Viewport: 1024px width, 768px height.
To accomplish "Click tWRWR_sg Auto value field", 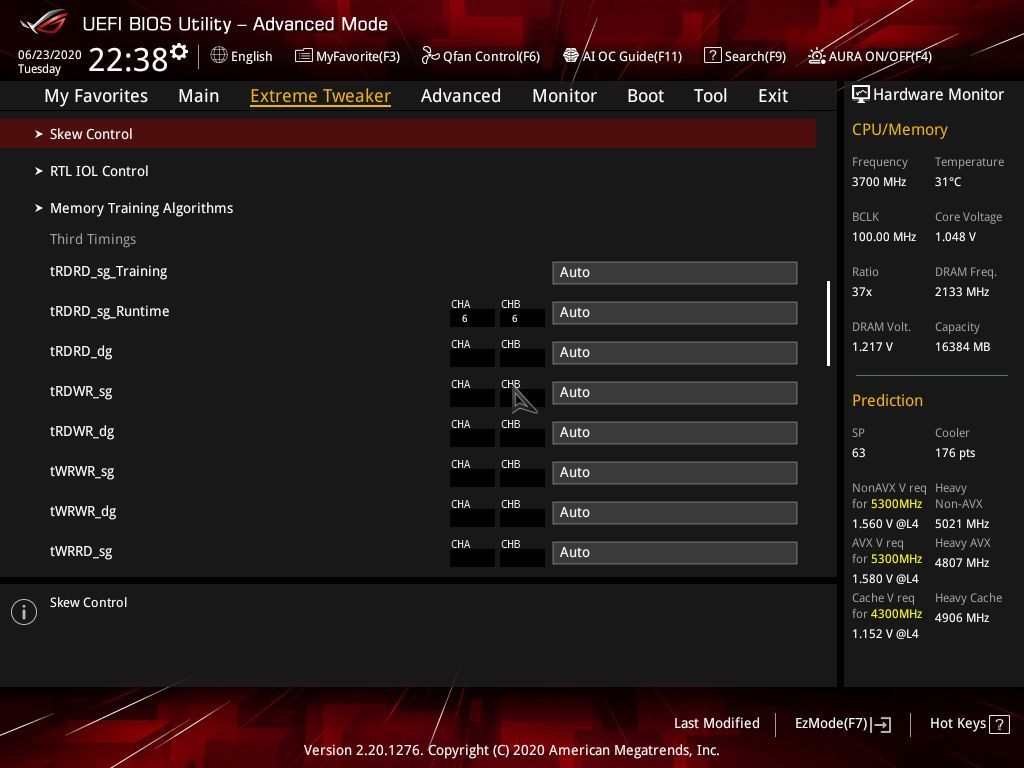I will [675, 473].
